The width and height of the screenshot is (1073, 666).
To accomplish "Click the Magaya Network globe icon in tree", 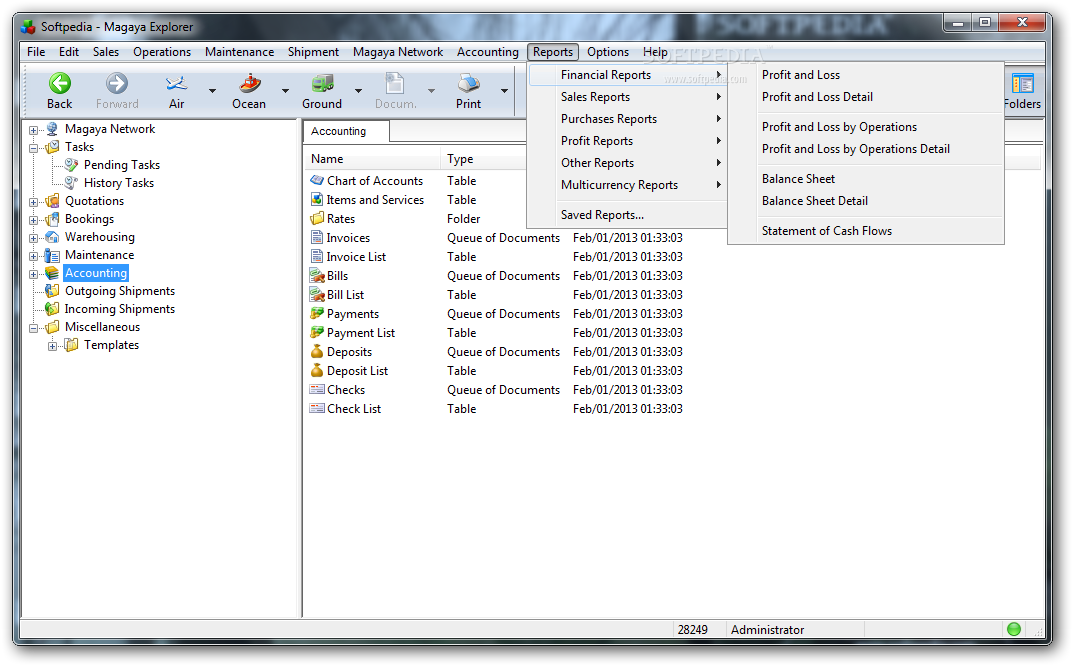I will 52,129.
